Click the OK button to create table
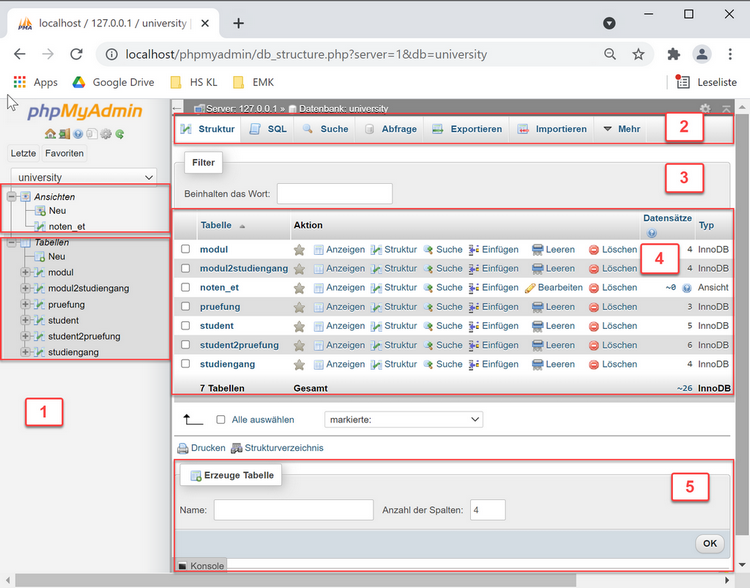The height and width of the screenshot is (588, 750). [710, 544]
